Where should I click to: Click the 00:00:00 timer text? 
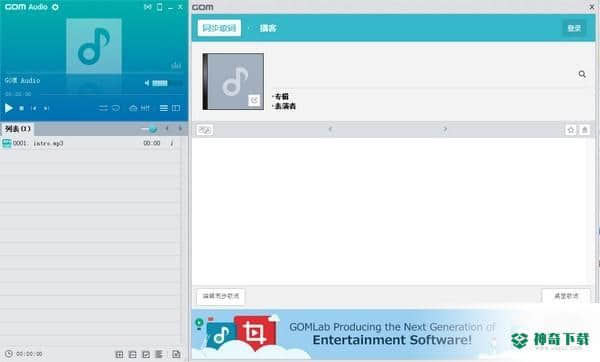29,354
